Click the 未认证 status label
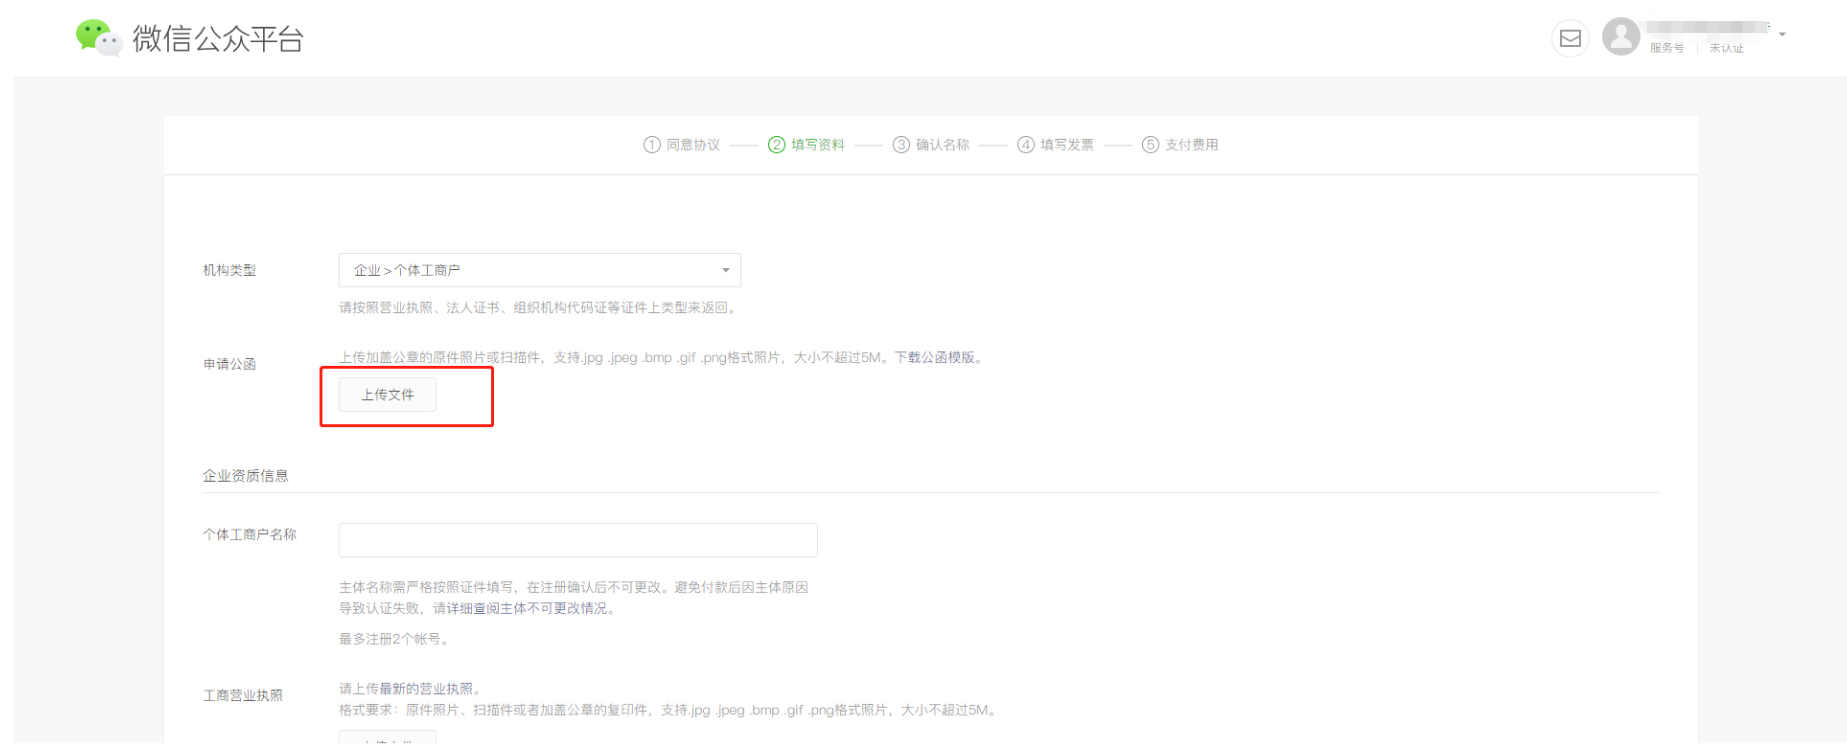 point(1726,48)
